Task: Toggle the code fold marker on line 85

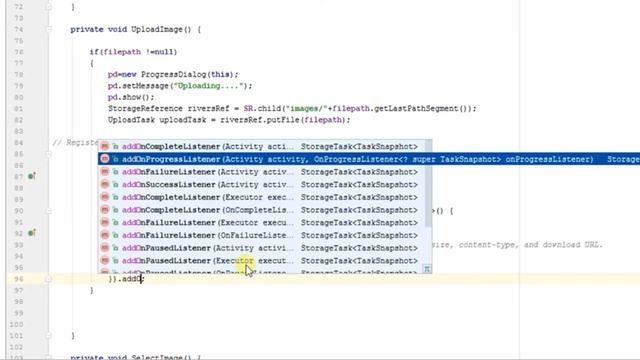Action: point(49,154)
